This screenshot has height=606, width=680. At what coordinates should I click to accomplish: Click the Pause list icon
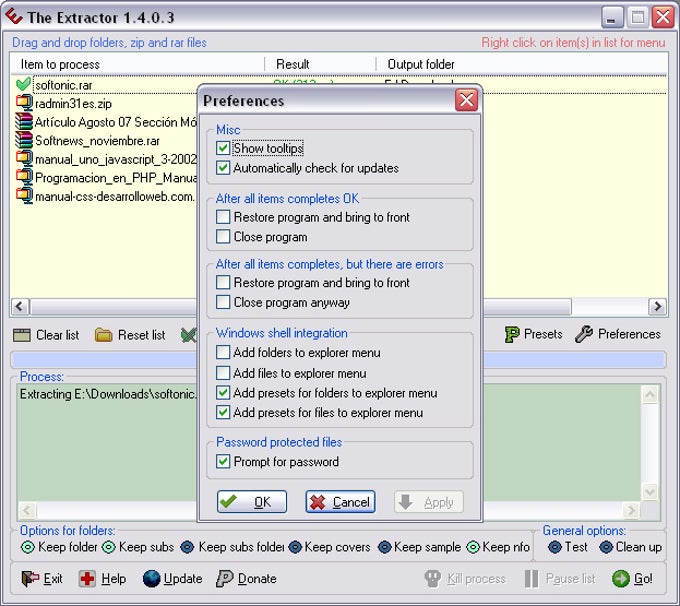[531, 579]
